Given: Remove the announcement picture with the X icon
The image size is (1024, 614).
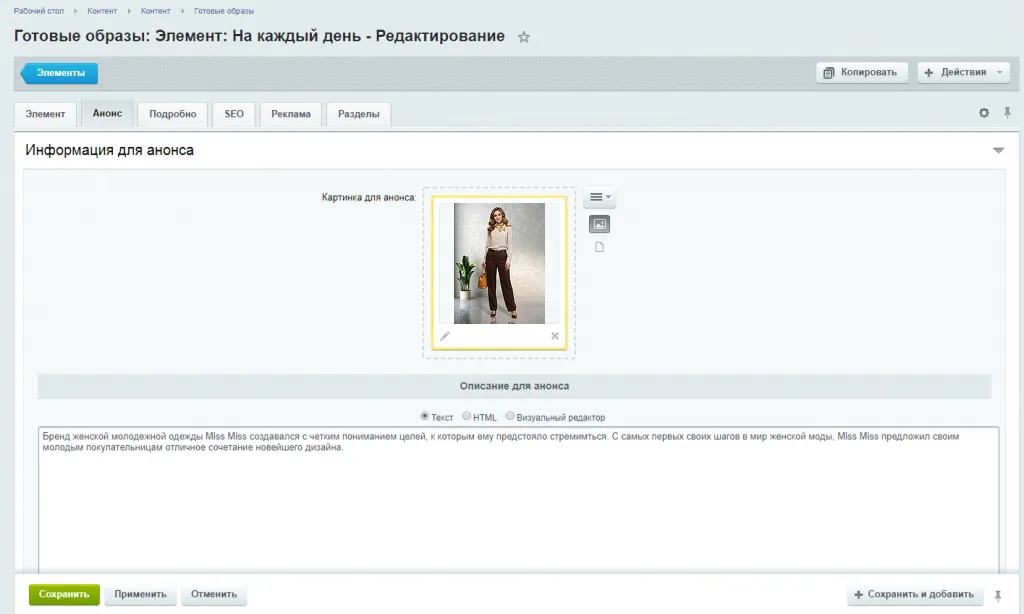Looking at the screenshot, I should [555, 336].
